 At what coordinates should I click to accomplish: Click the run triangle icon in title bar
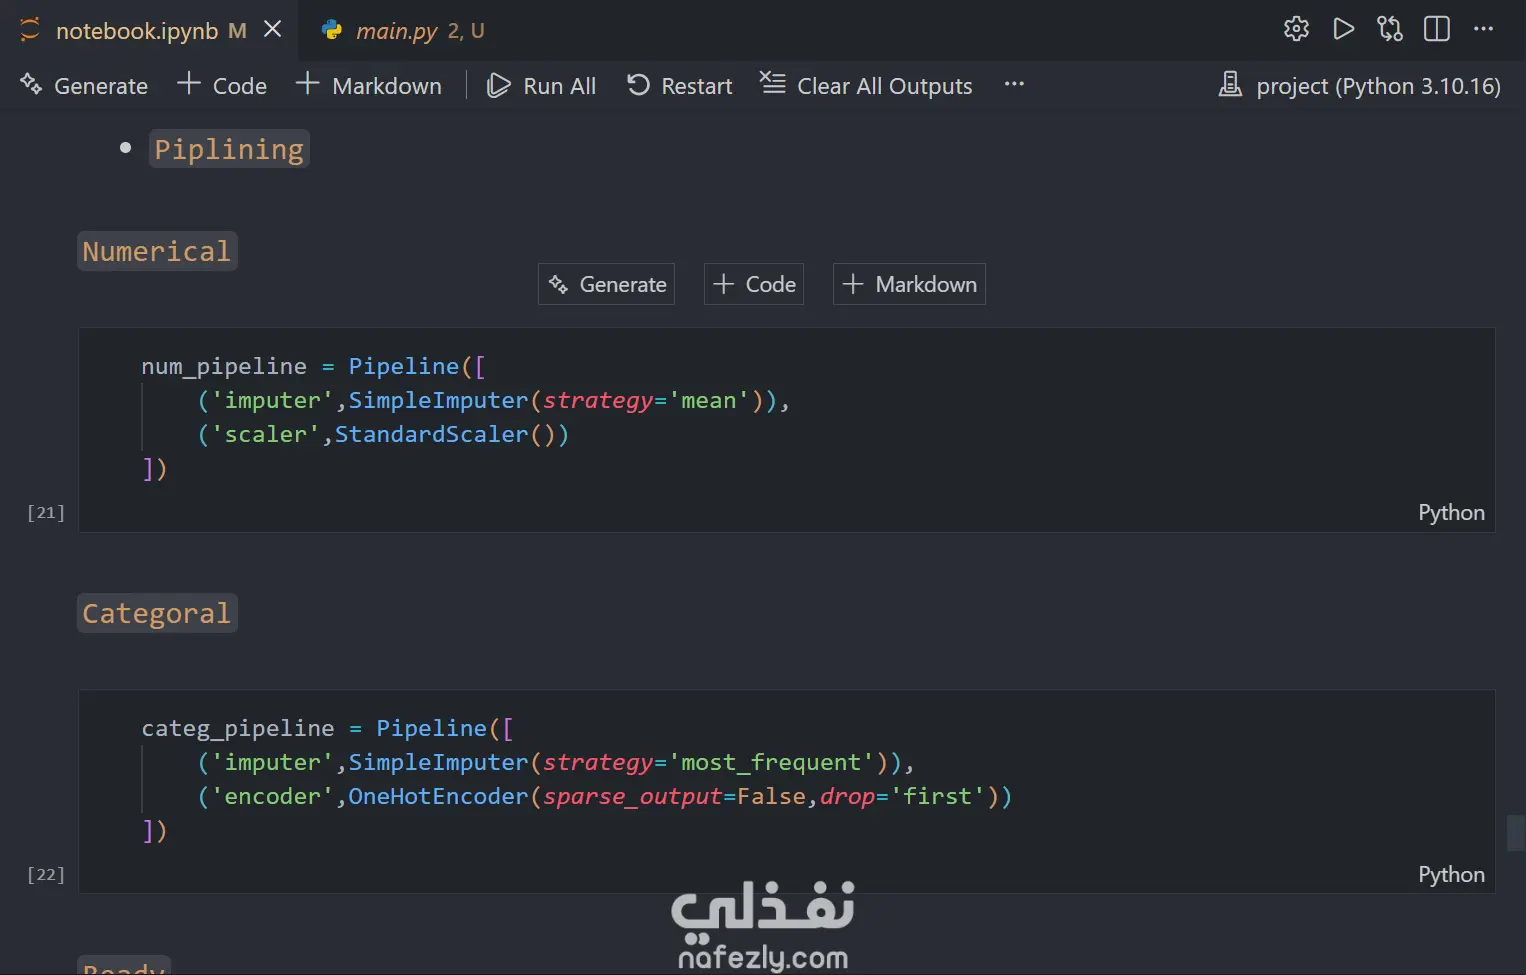(1343, 29)
